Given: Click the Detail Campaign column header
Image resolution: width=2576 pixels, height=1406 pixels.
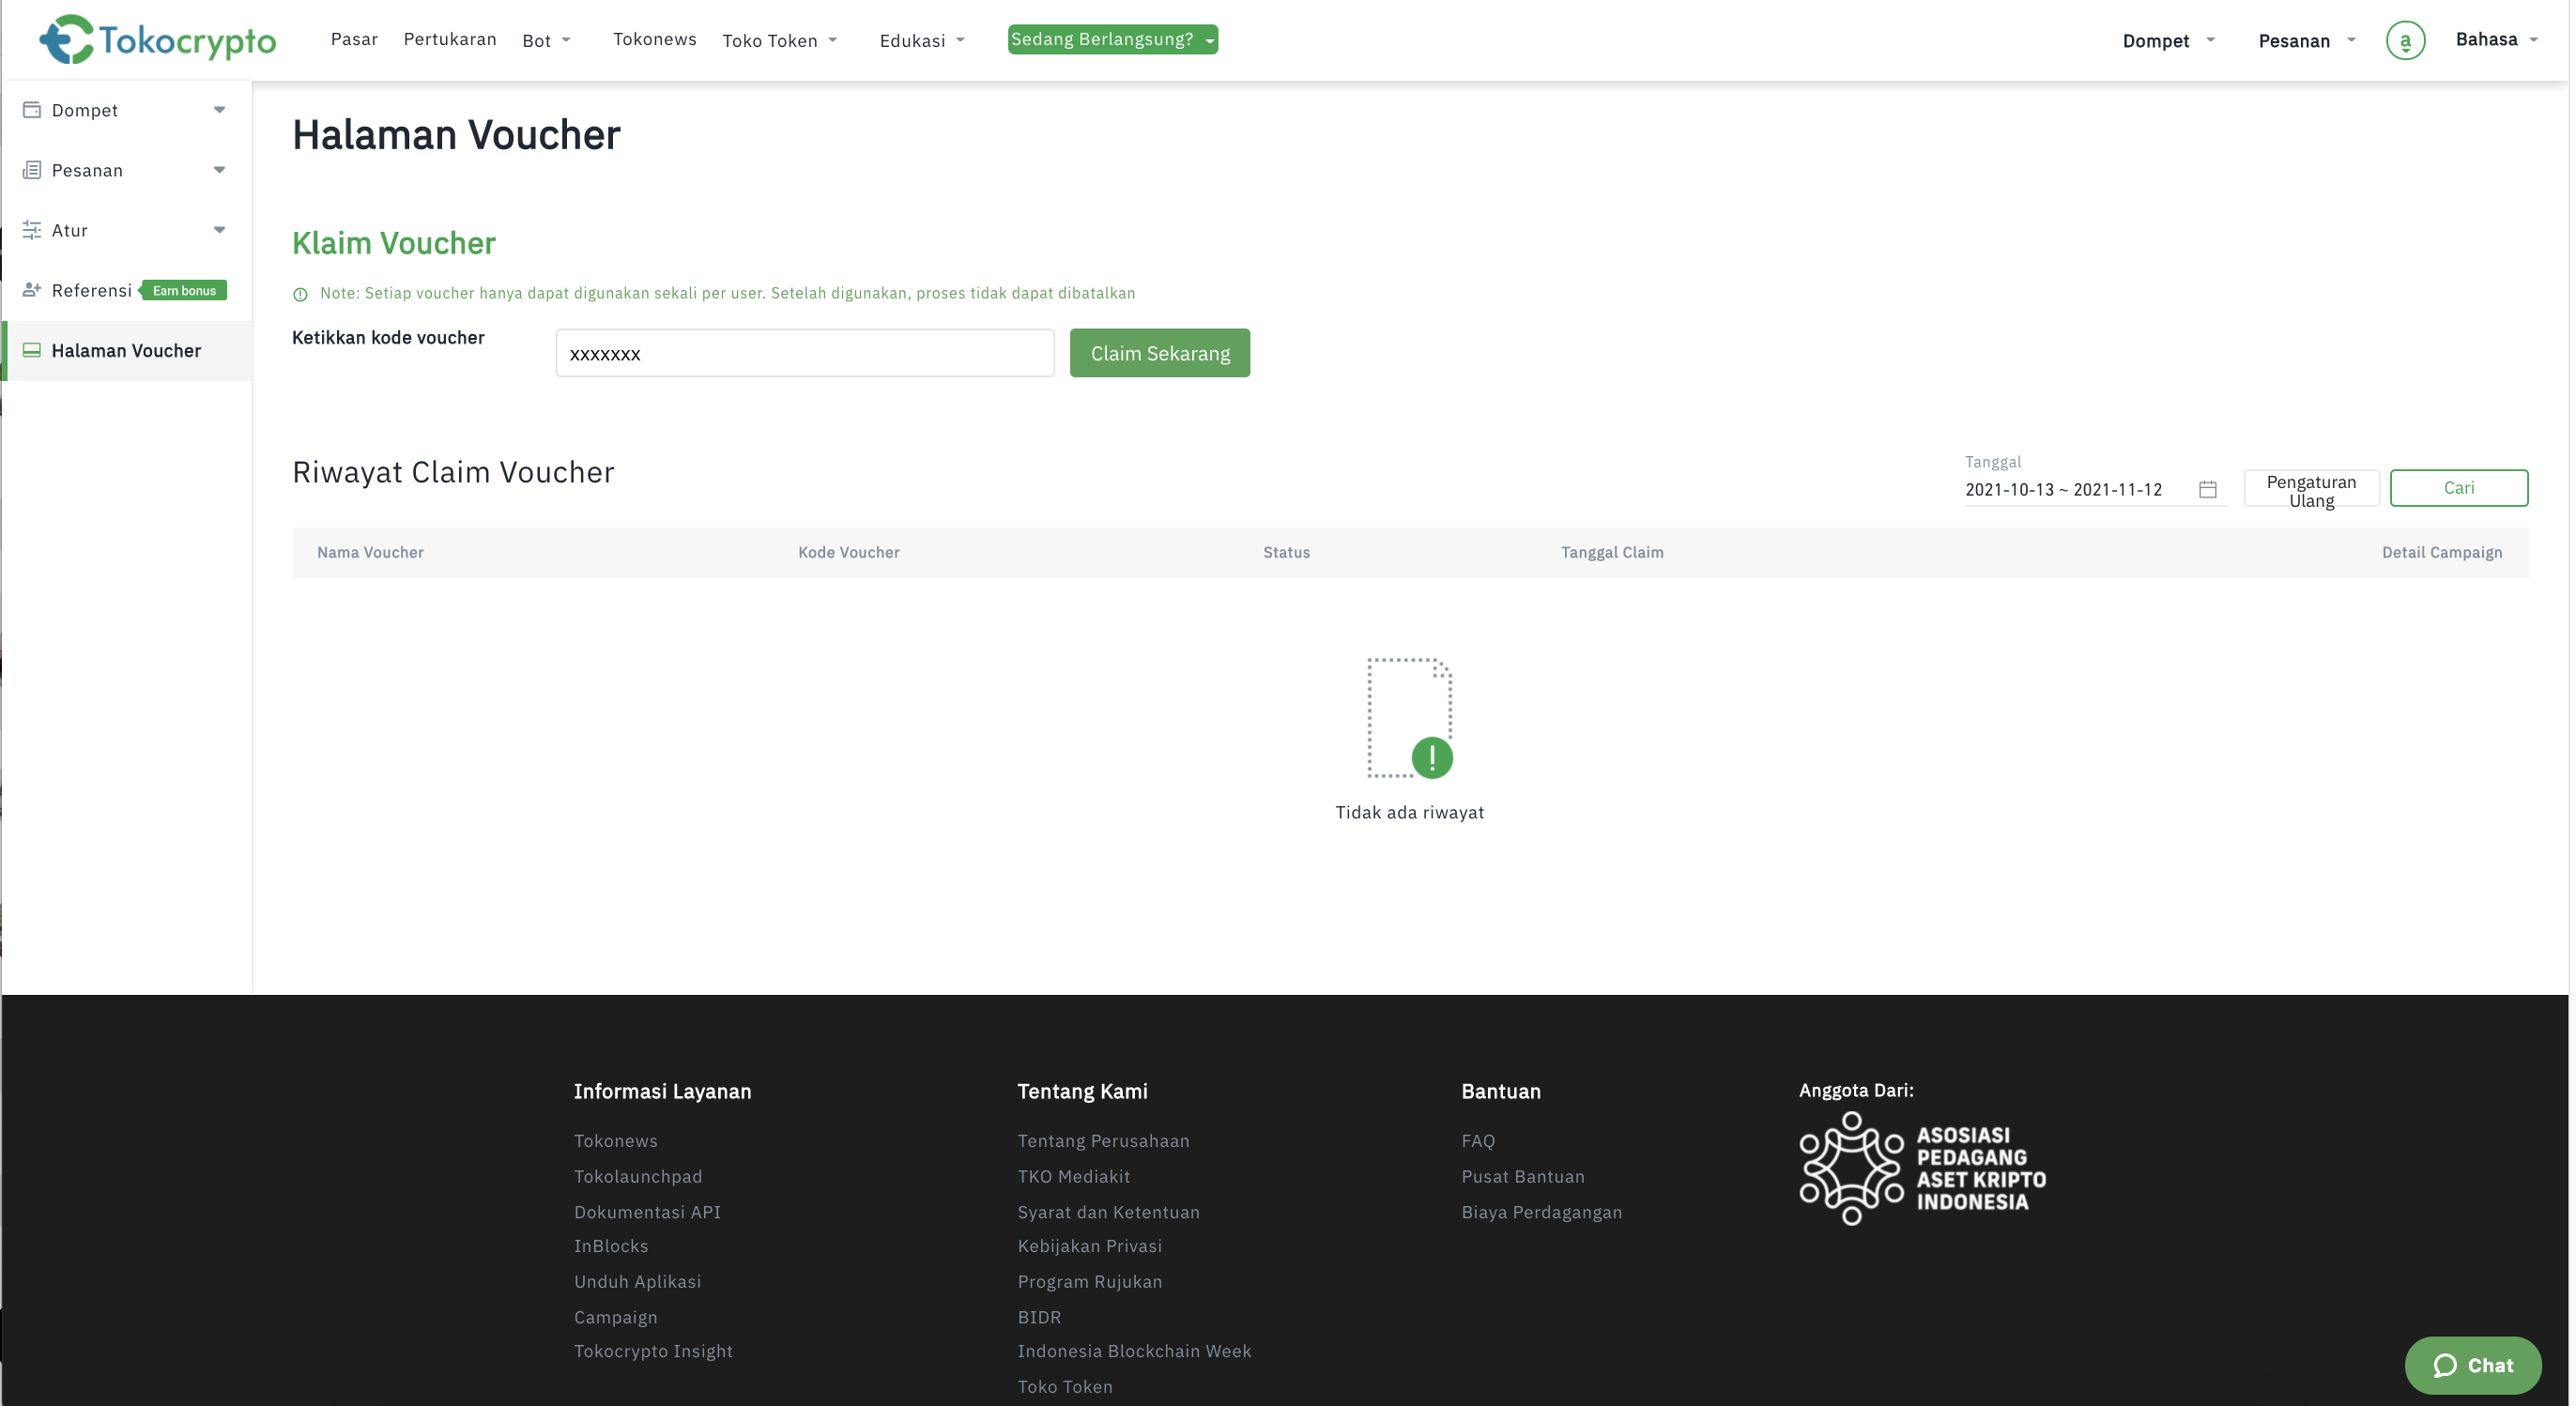Looking at the screenshot, I should tap(2441, 552).
